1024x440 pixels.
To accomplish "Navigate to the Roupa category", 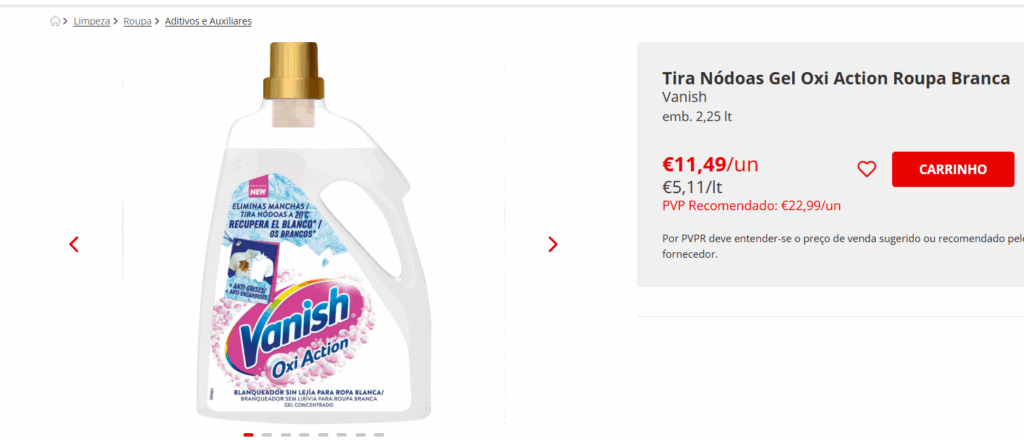I will [137, 21].
